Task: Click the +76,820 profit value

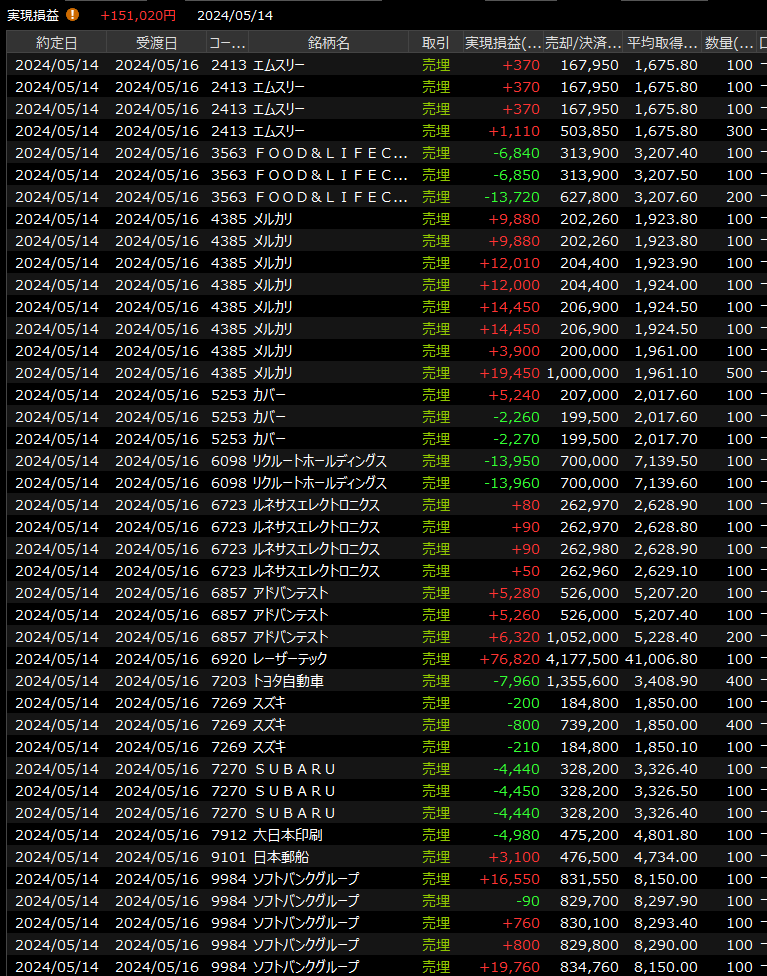Action: (512, 659)
